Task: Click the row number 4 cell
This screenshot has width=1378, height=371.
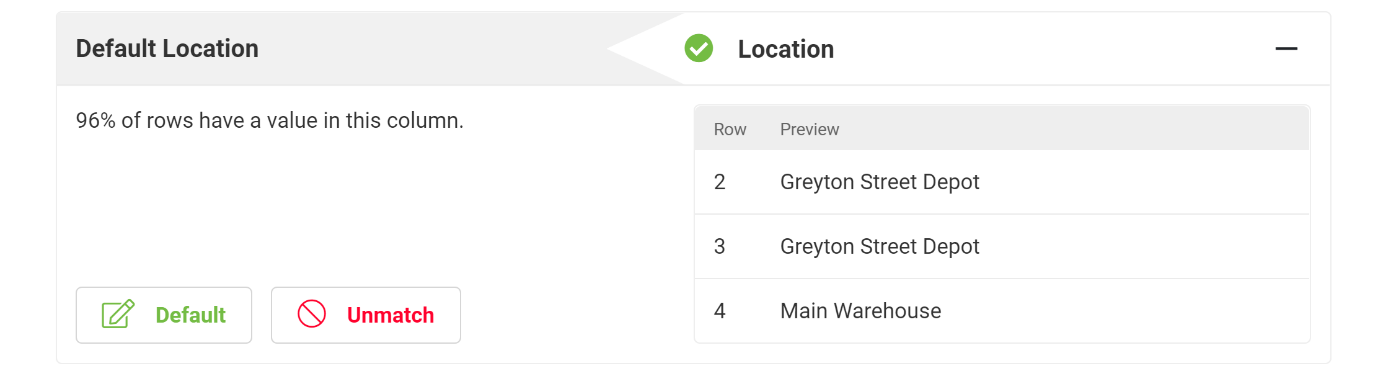Action: tap(720, 310)
